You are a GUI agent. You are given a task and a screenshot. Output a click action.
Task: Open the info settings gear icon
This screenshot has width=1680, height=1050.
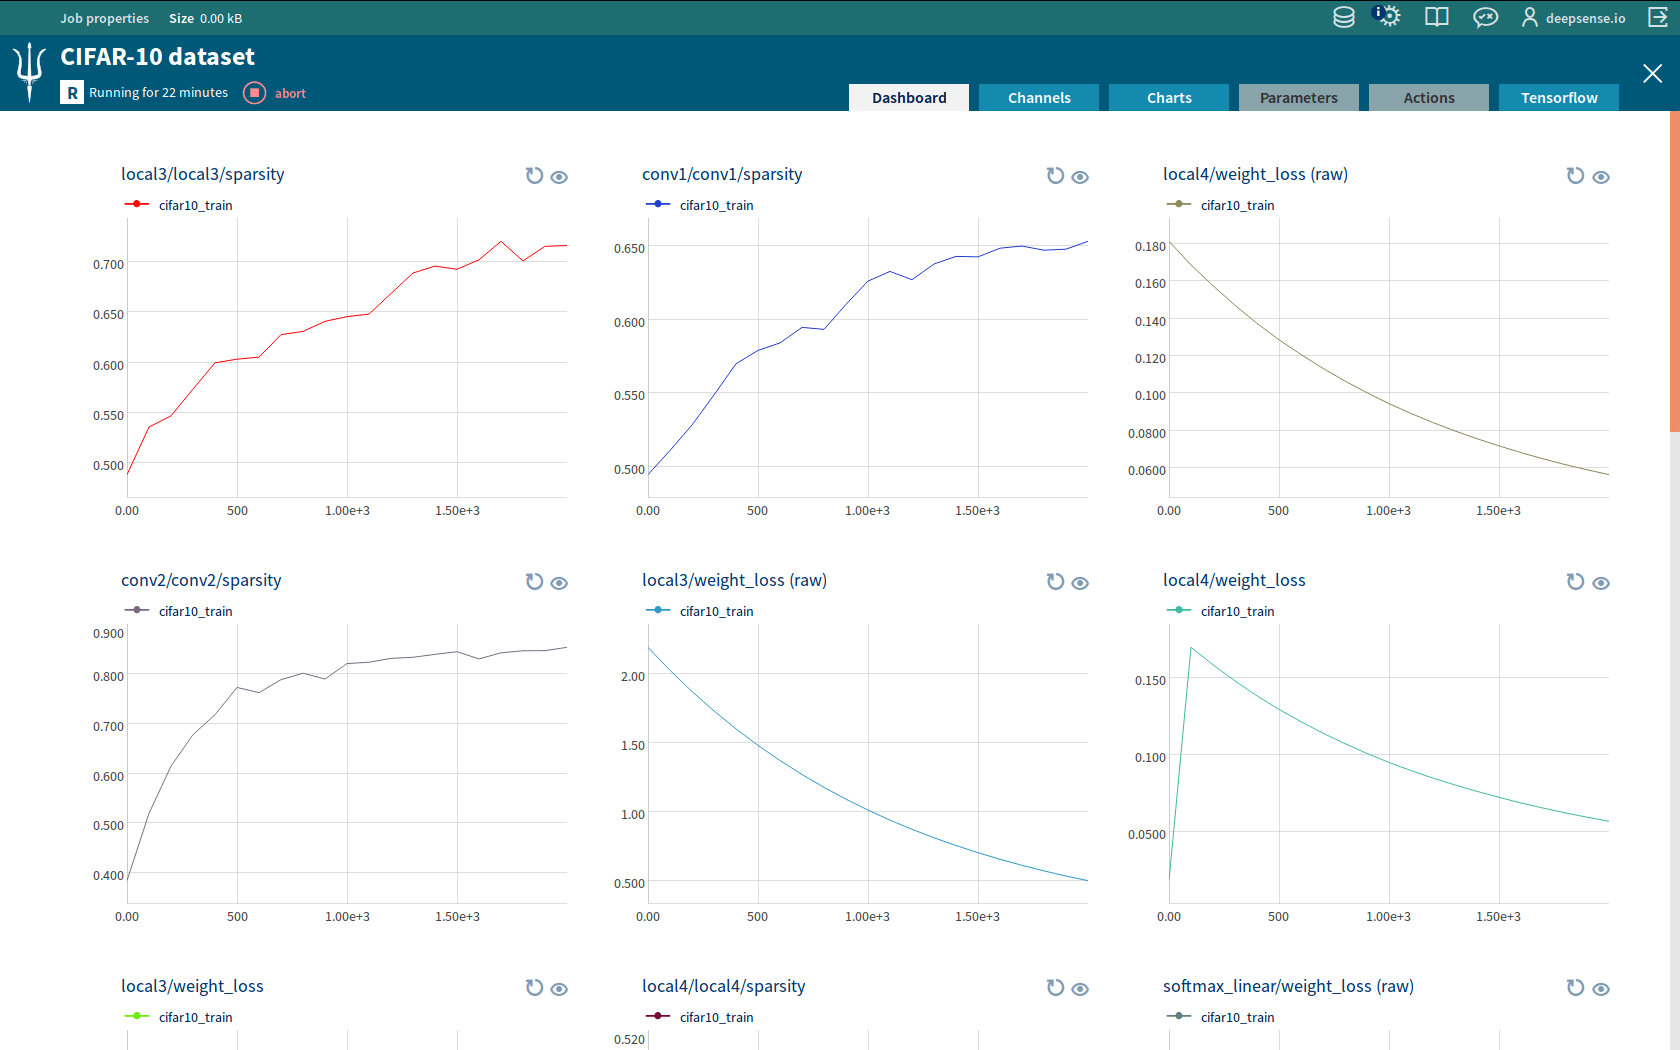pyautogui.click(x=1387, y=17)
